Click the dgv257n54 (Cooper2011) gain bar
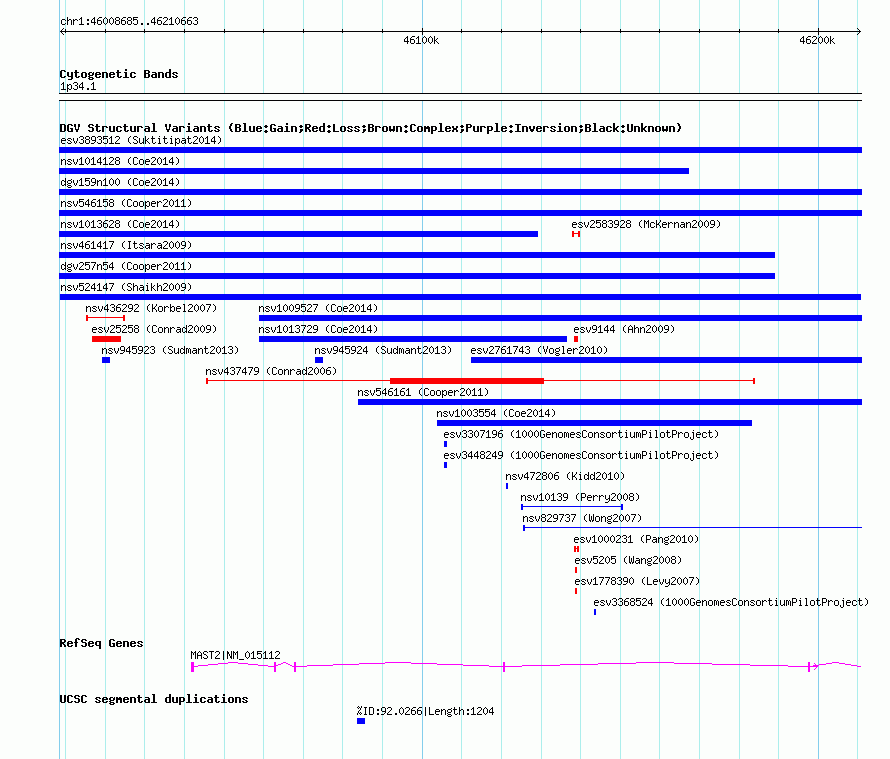Screen dimensions: 890x759 (x=417, y=276)
